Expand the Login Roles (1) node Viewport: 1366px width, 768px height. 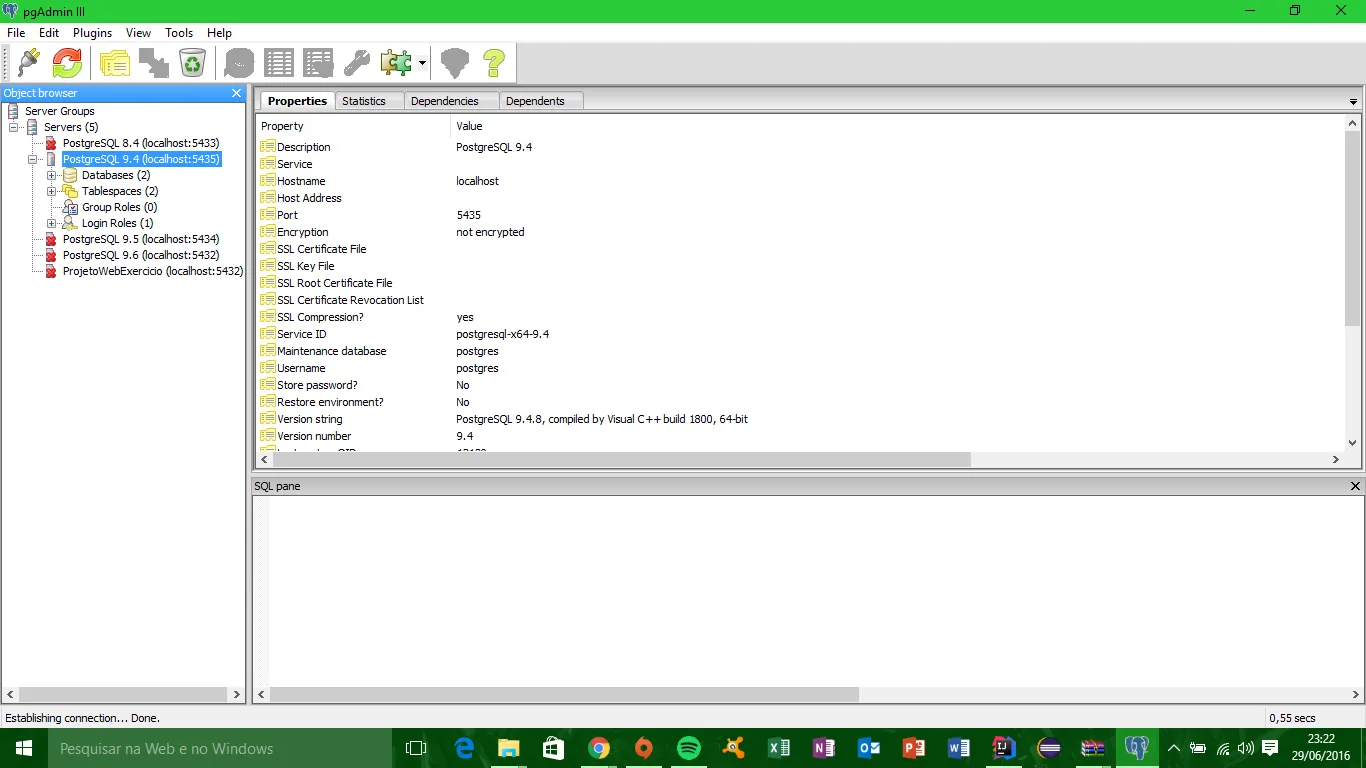pyautogui.click(x=52, y=224)
